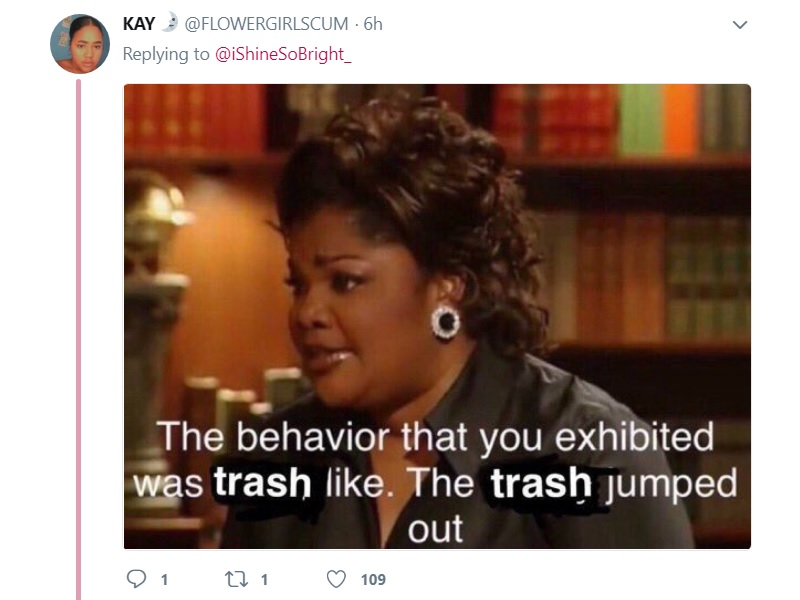
Task: Click the "Replying to" label text
Action: pos(166,54)
